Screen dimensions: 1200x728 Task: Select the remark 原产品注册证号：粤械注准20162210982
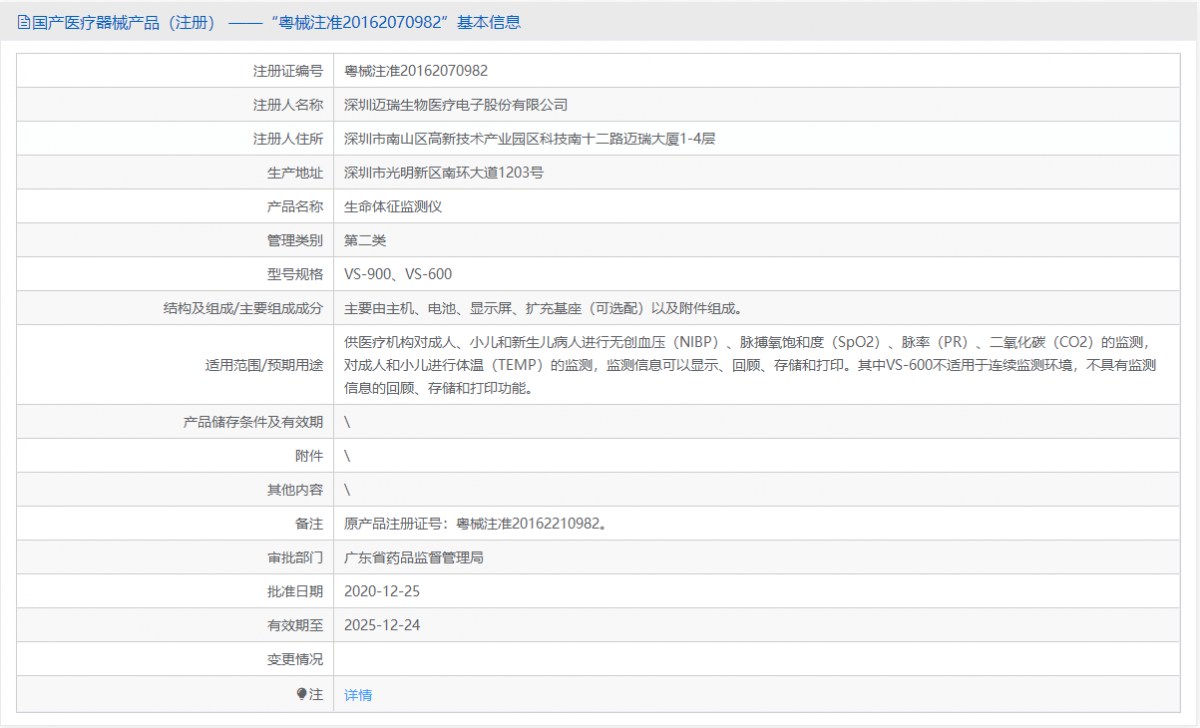point(475,523)
